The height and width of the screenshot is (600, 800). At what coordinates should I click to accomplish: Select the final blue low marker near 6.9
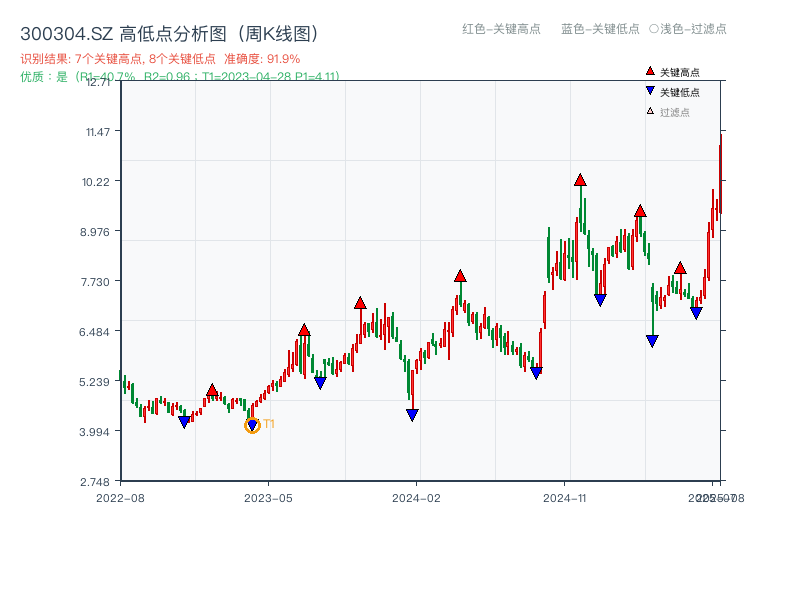pyautogui.click(x=696, y=313)
